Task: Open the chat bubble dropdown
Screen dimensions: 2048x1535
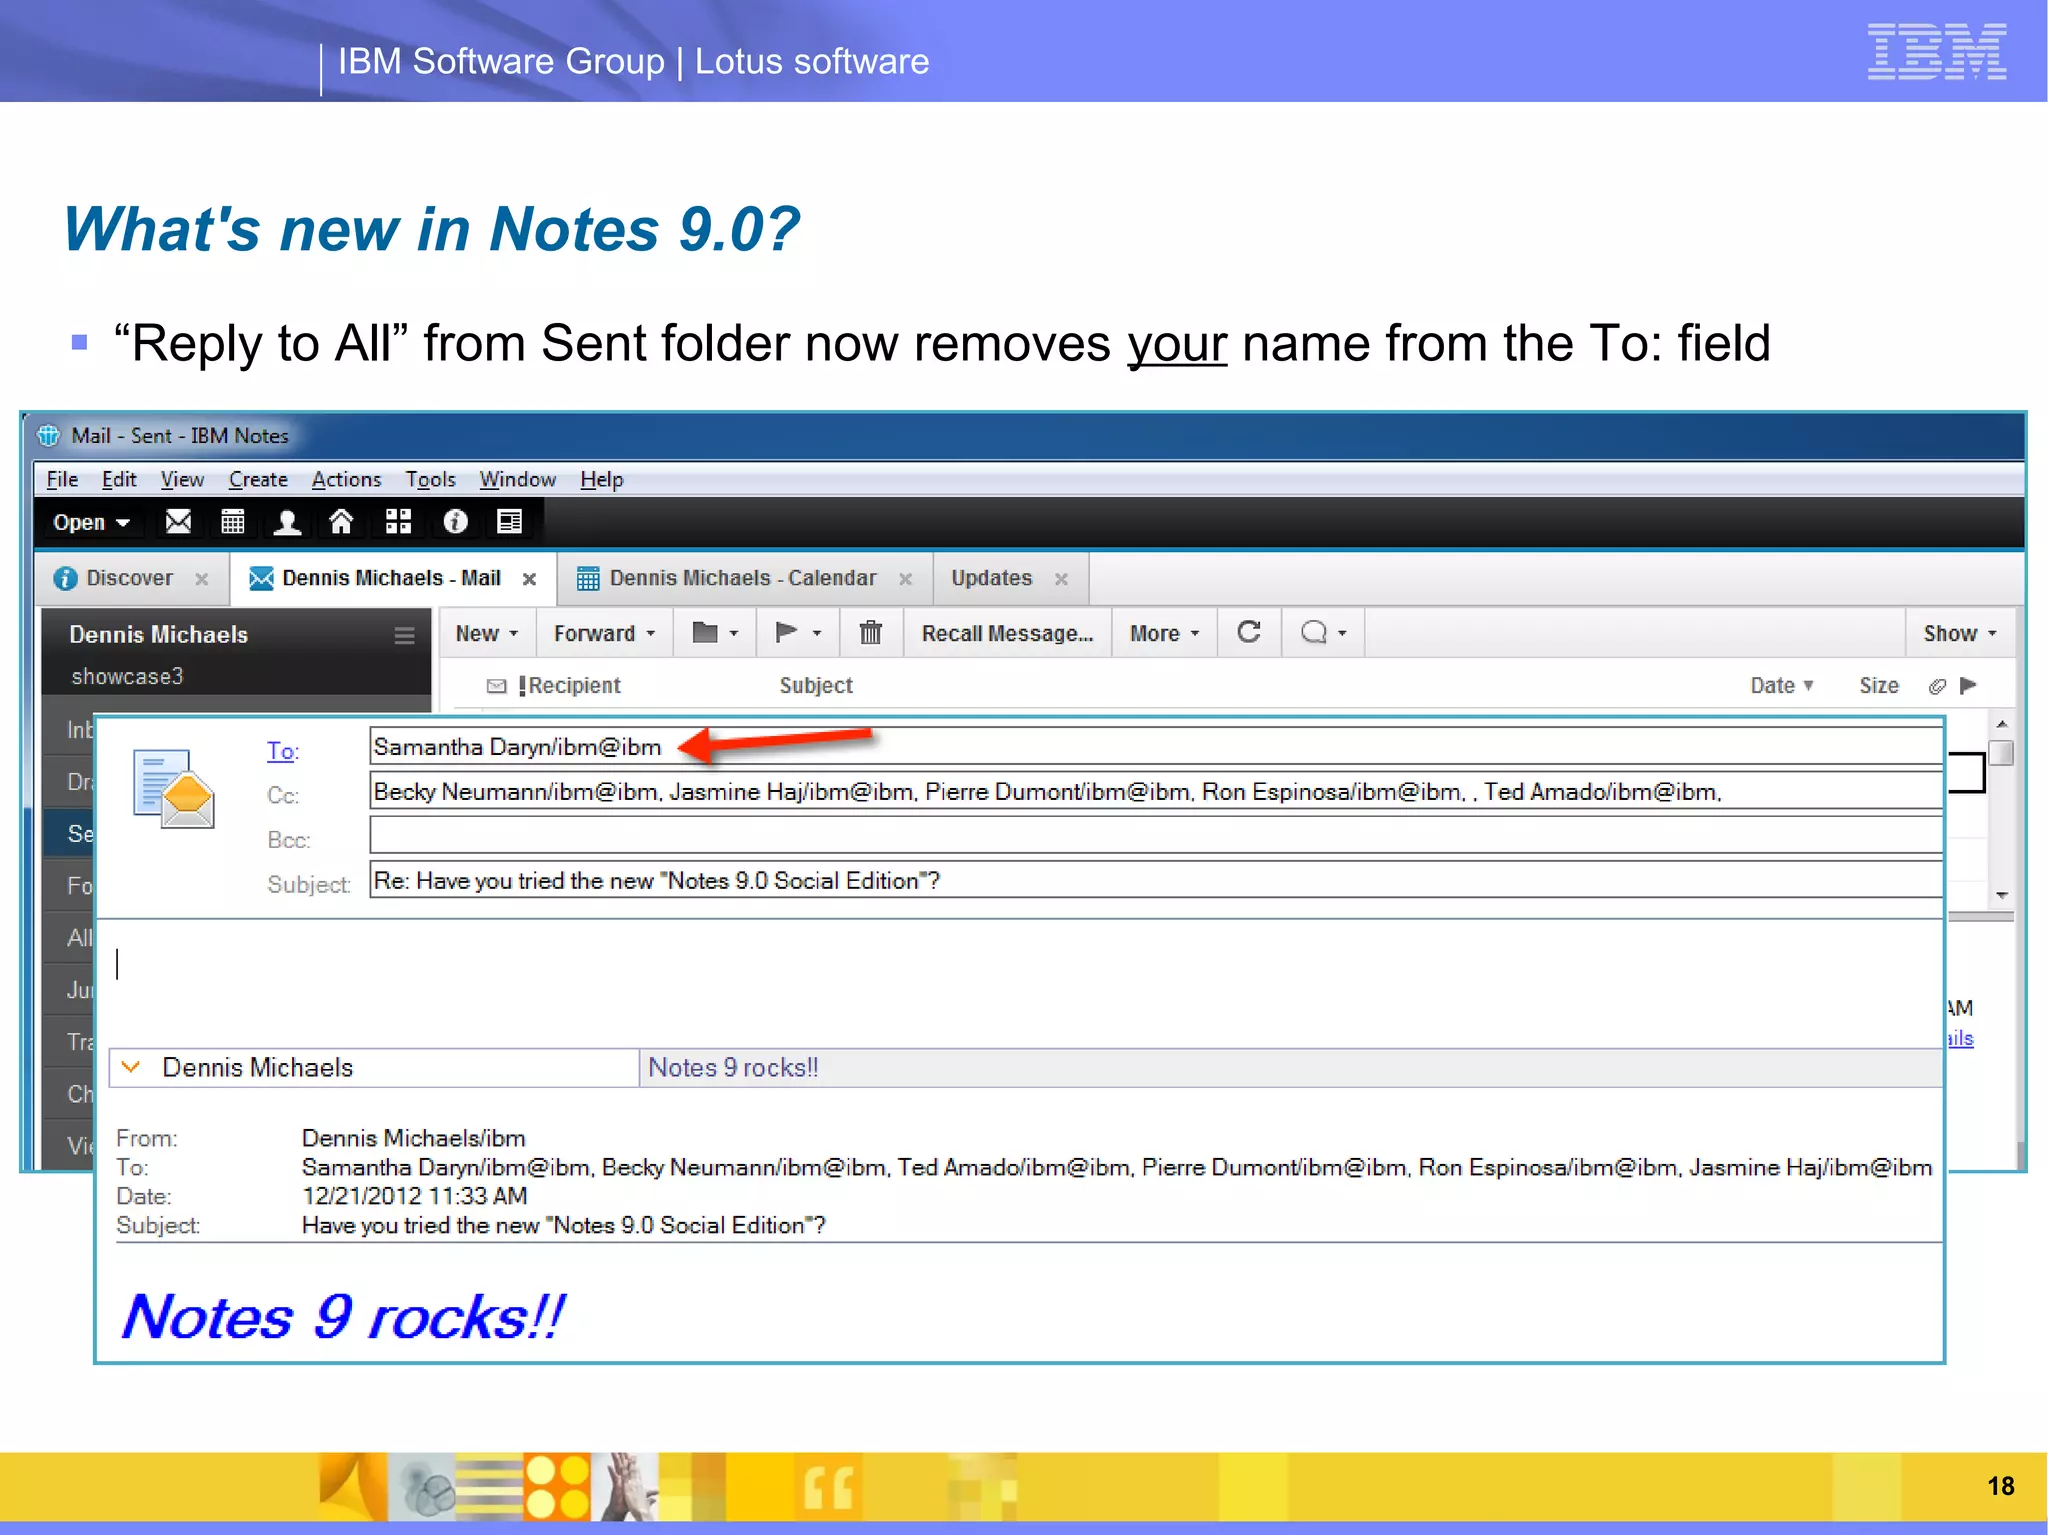Action: point(1324,632)
